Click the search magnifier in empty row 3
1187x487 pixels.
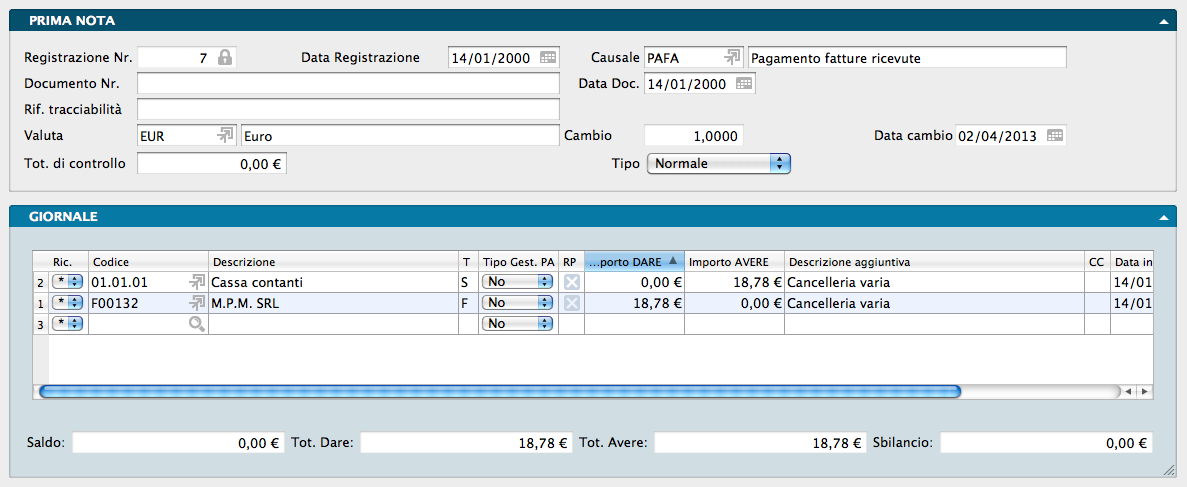(x=197, y=324)
